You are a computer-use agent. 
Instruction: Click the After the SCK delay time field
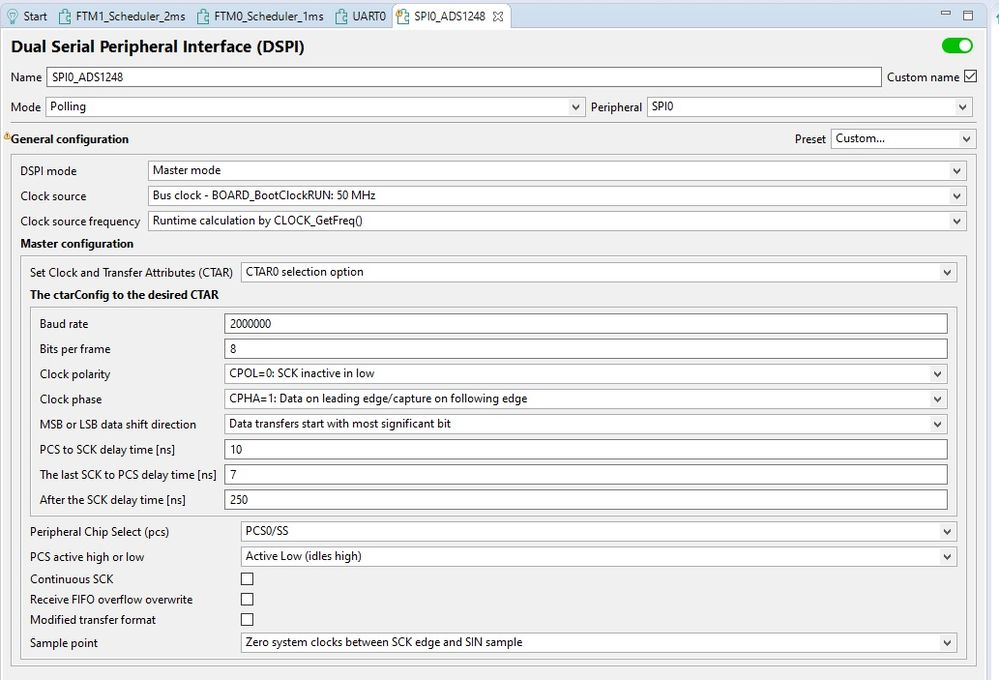click(586, 500)
